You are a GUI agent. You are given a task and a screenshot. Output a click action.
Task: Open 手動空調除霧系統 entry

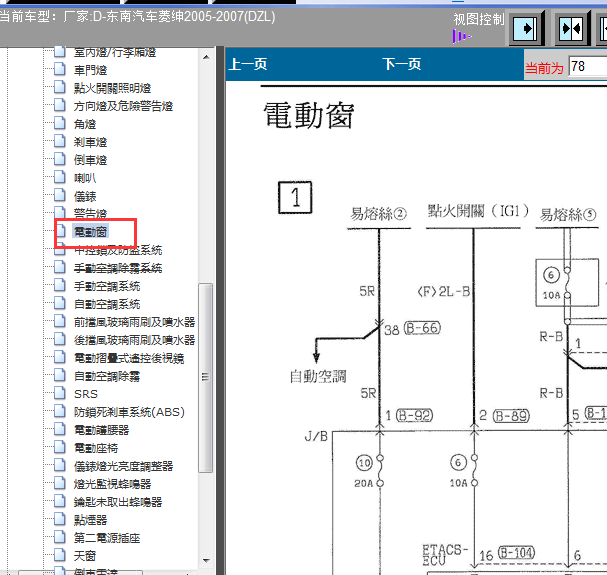click(x=118, y=268)
